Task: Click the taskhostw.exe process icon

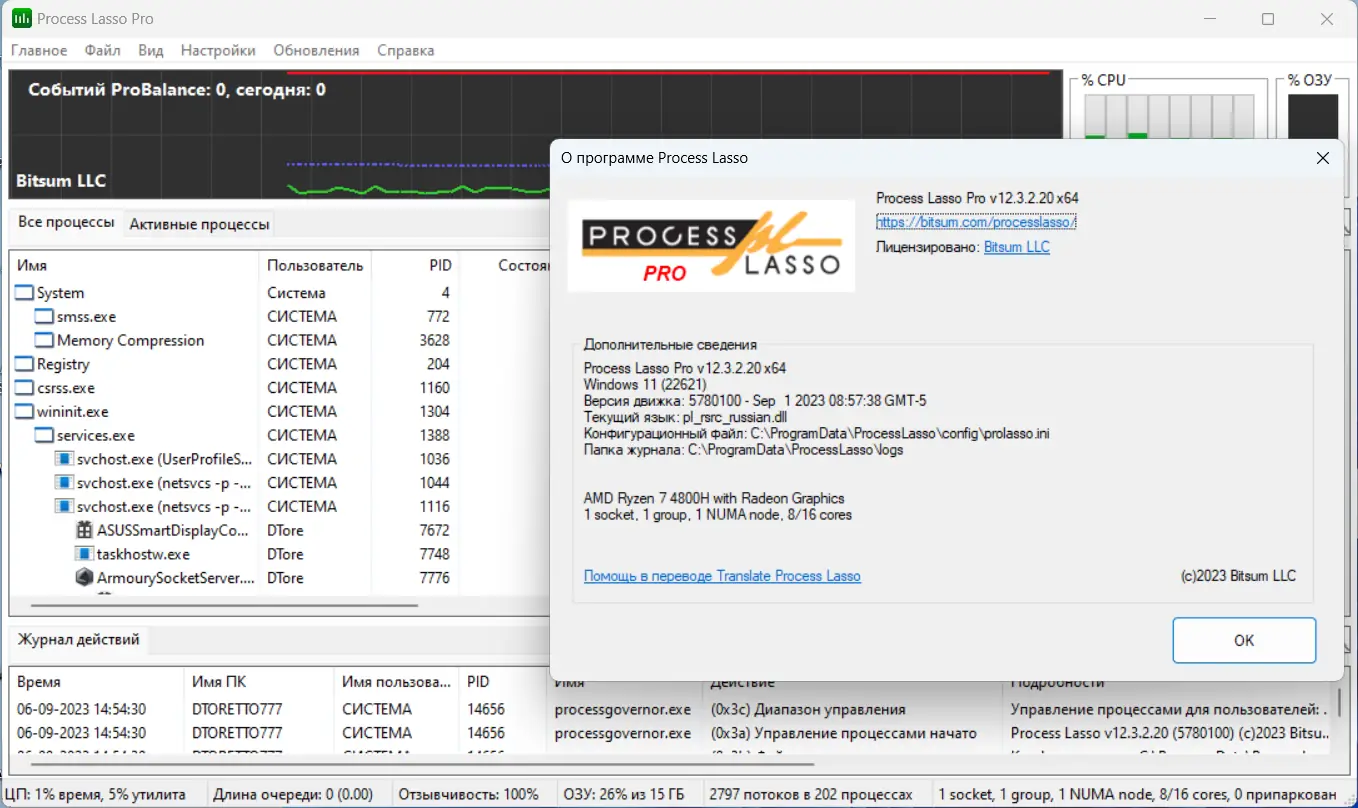Action: [x=83, y=553]
